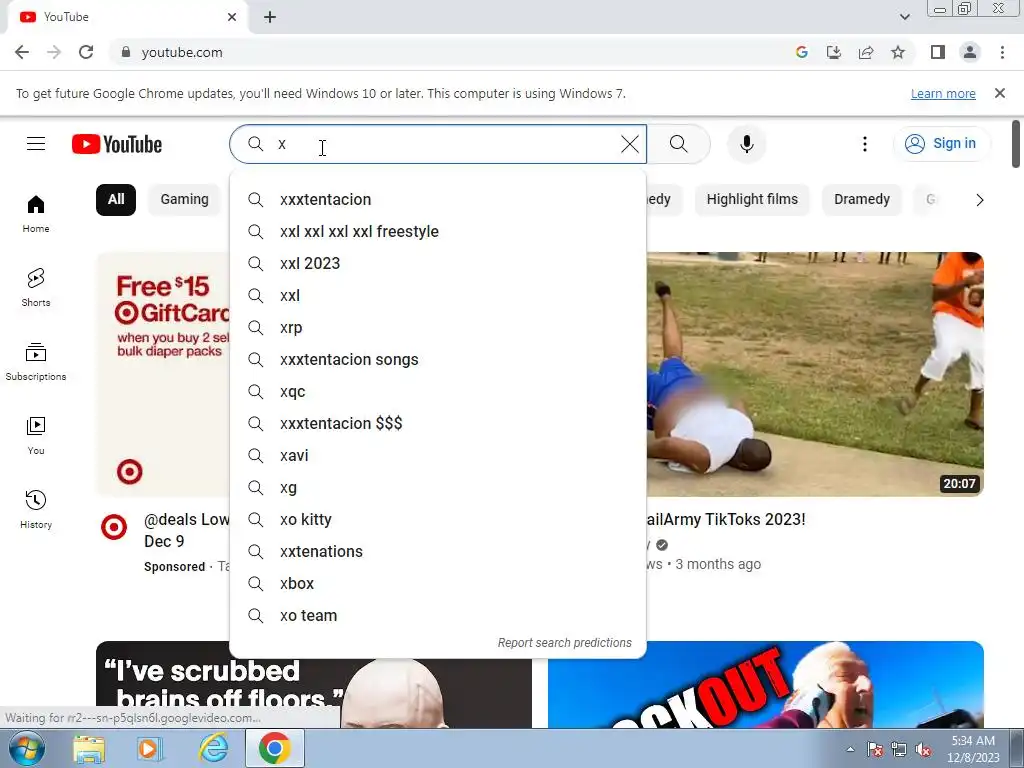1024x768 pixels.
Task: Choose xxxtentacion $$$ suggestion
Action: coord(438,423)
